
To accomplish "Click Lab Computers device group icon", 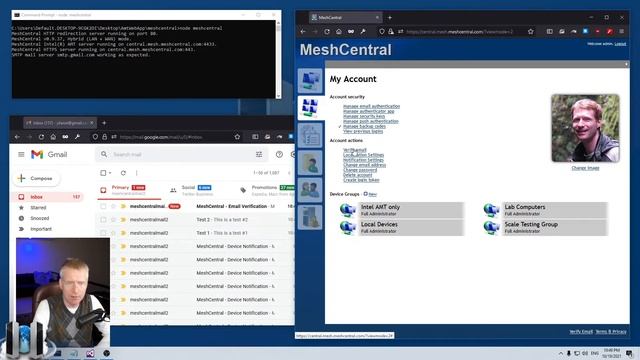I will point(491,210).
